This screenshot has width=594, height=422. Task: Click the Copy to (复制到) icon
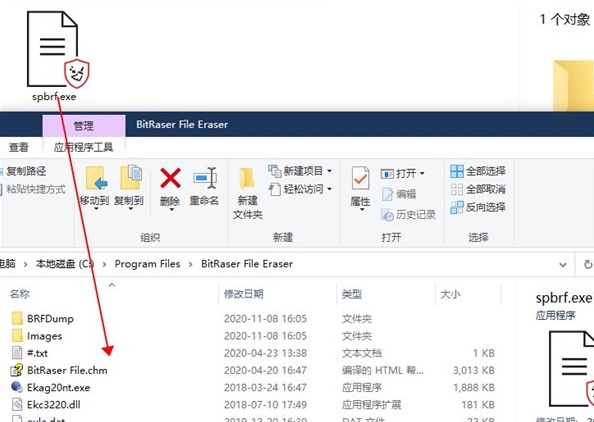tap(130, 177)
